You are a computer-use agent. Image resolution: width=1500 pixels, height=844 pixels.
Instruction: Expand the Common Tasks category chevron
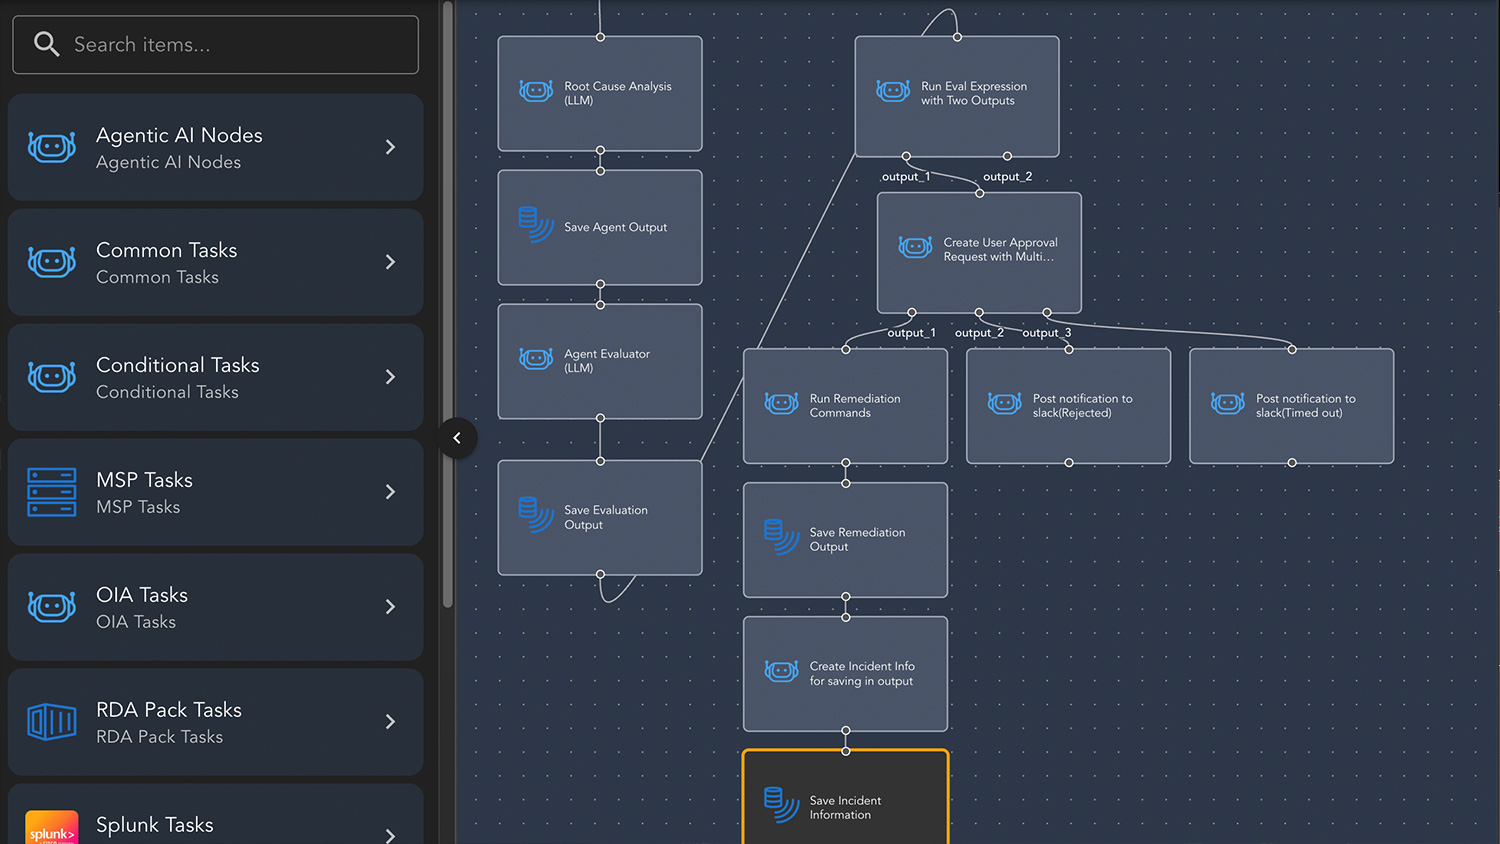tap(390, 262)
